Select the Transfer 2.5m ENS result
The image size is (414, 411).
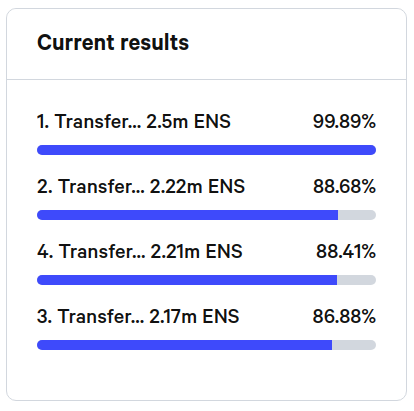134,121
